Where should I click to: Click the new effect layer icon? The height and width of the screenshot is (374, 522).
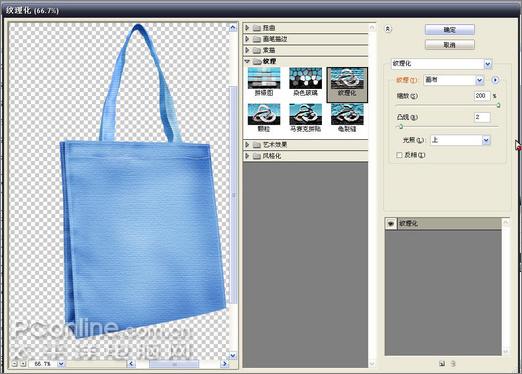click(442, 364)
